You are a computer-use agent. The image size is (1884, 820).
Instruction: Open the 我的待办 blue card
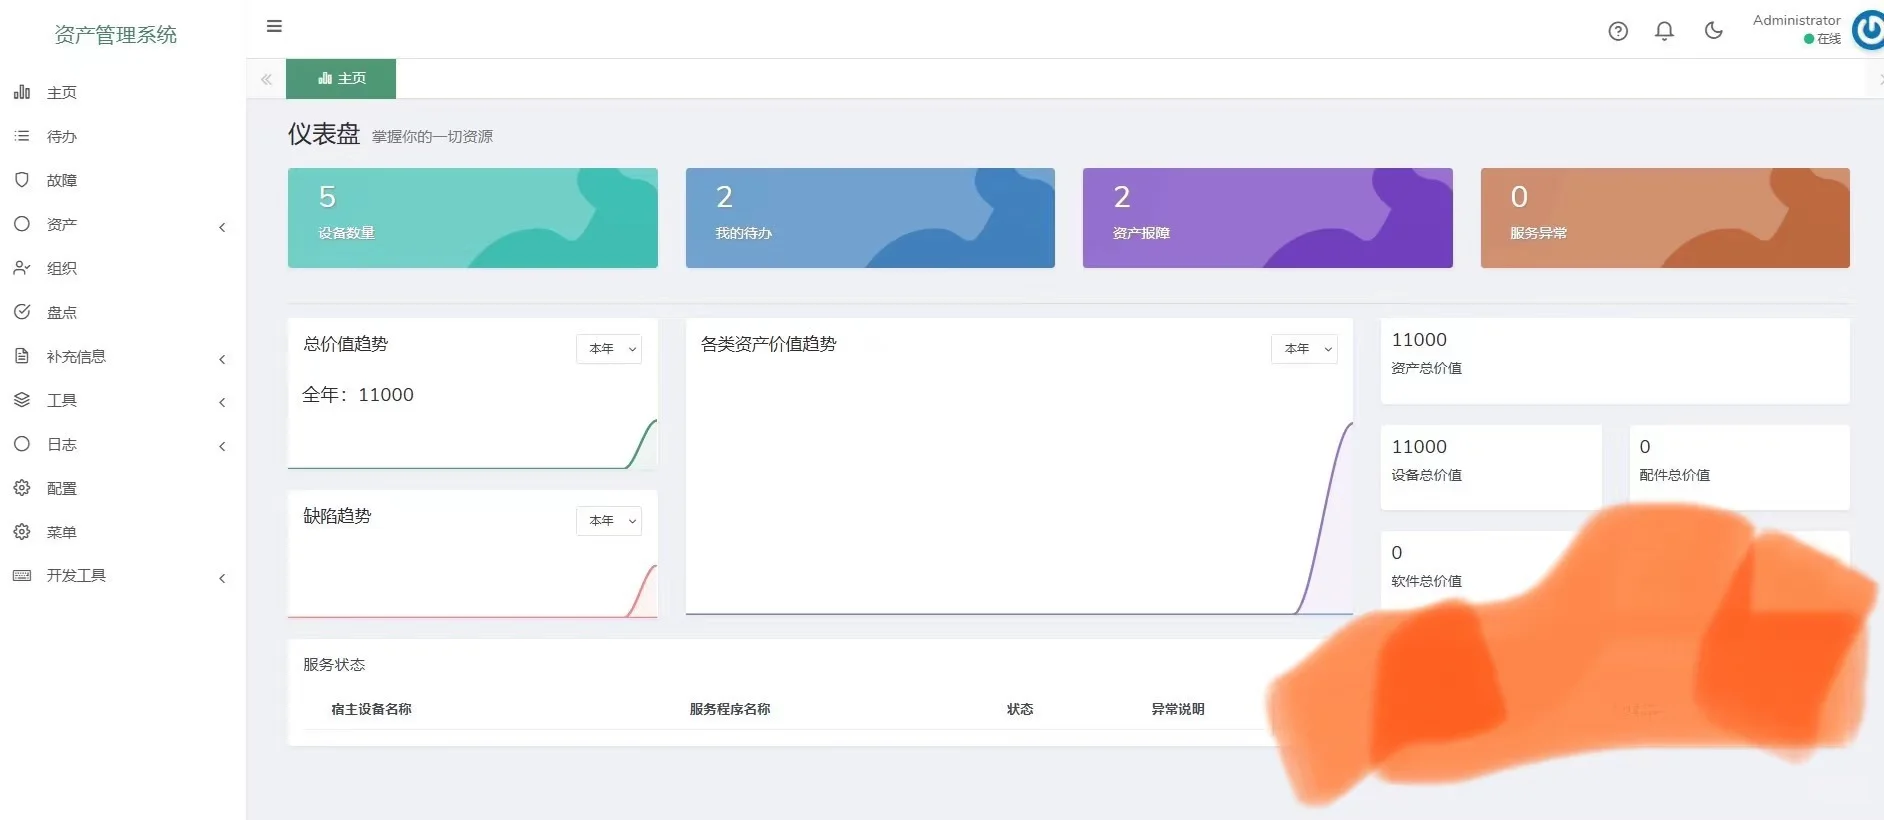tap(870, 218)
